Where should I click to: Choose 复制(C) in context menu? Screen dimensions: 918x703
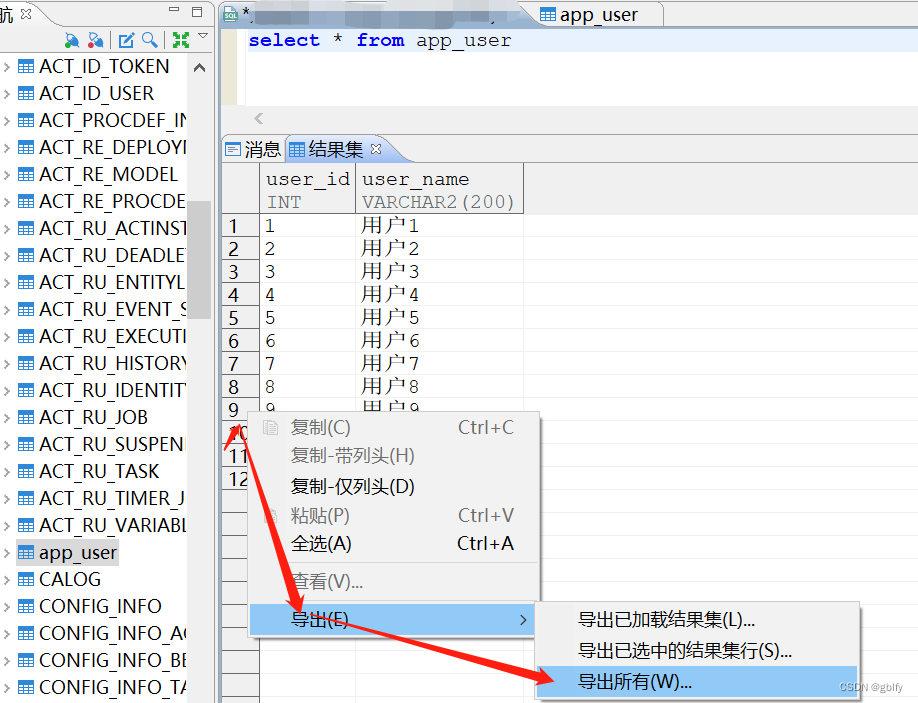tap(393, 428)
